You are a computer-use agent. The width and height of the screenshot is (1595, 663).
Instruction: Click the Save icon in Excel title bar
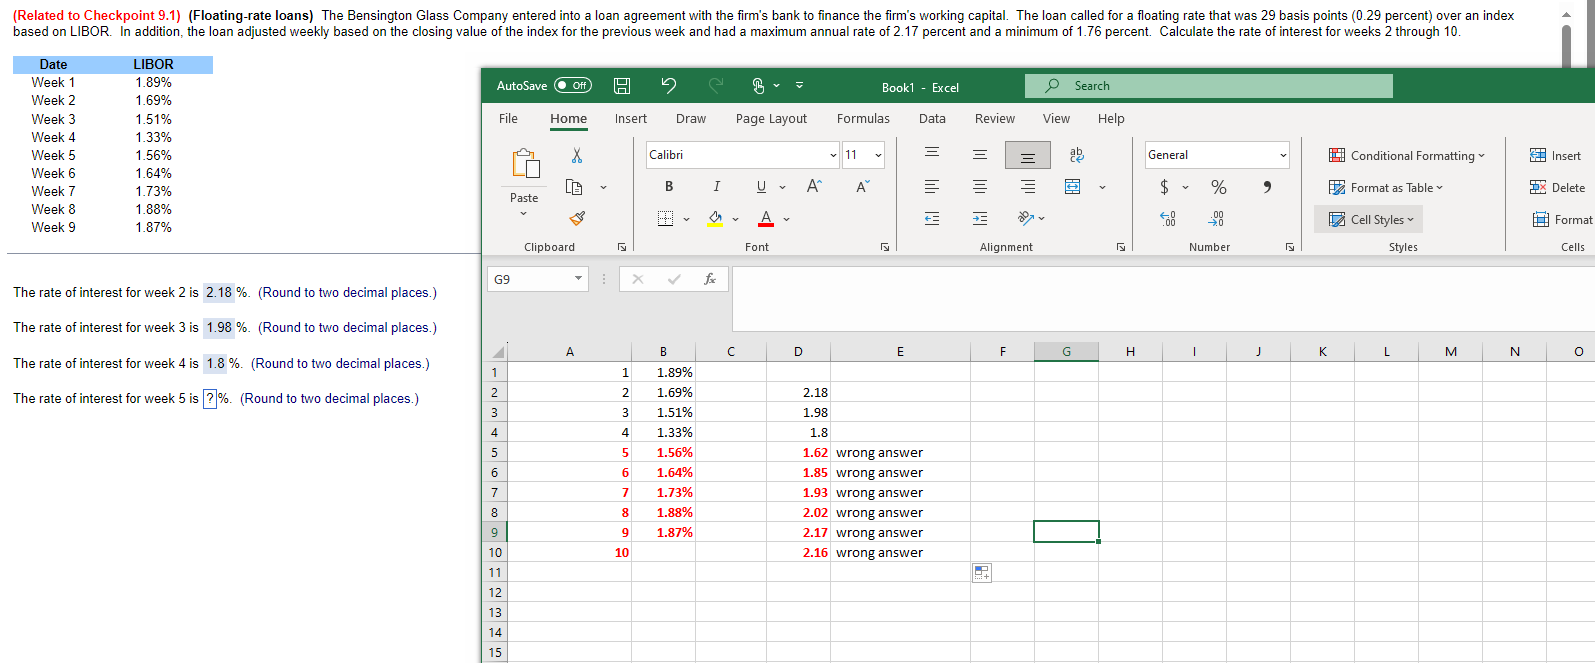click(x=621, y=86)
